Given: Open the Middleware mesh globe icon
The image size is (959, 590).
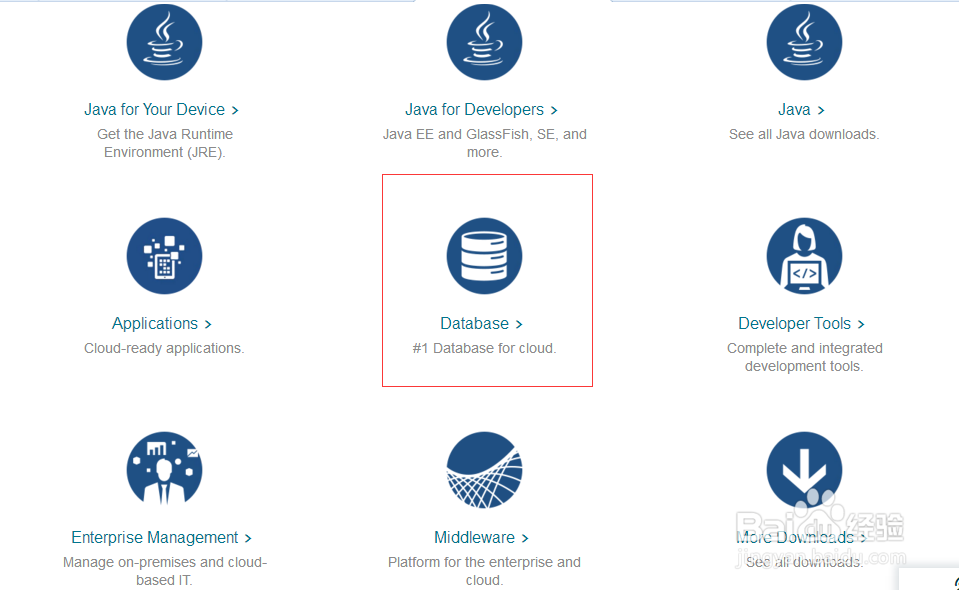Looking at the screenshot, I should [x=484, y=470].
